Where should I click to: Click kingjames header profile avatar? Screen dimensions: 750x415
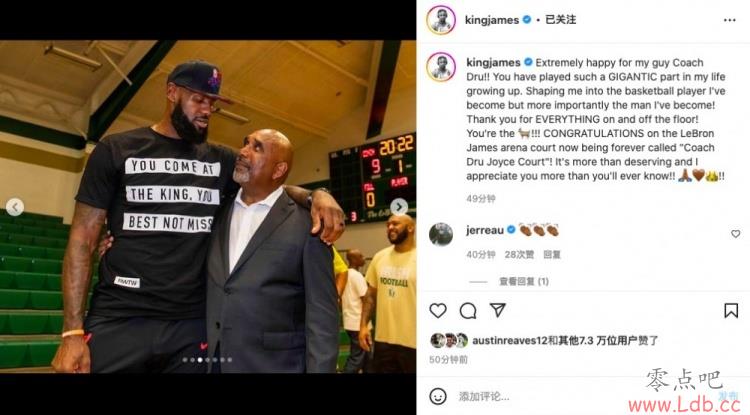click(441, 20)
